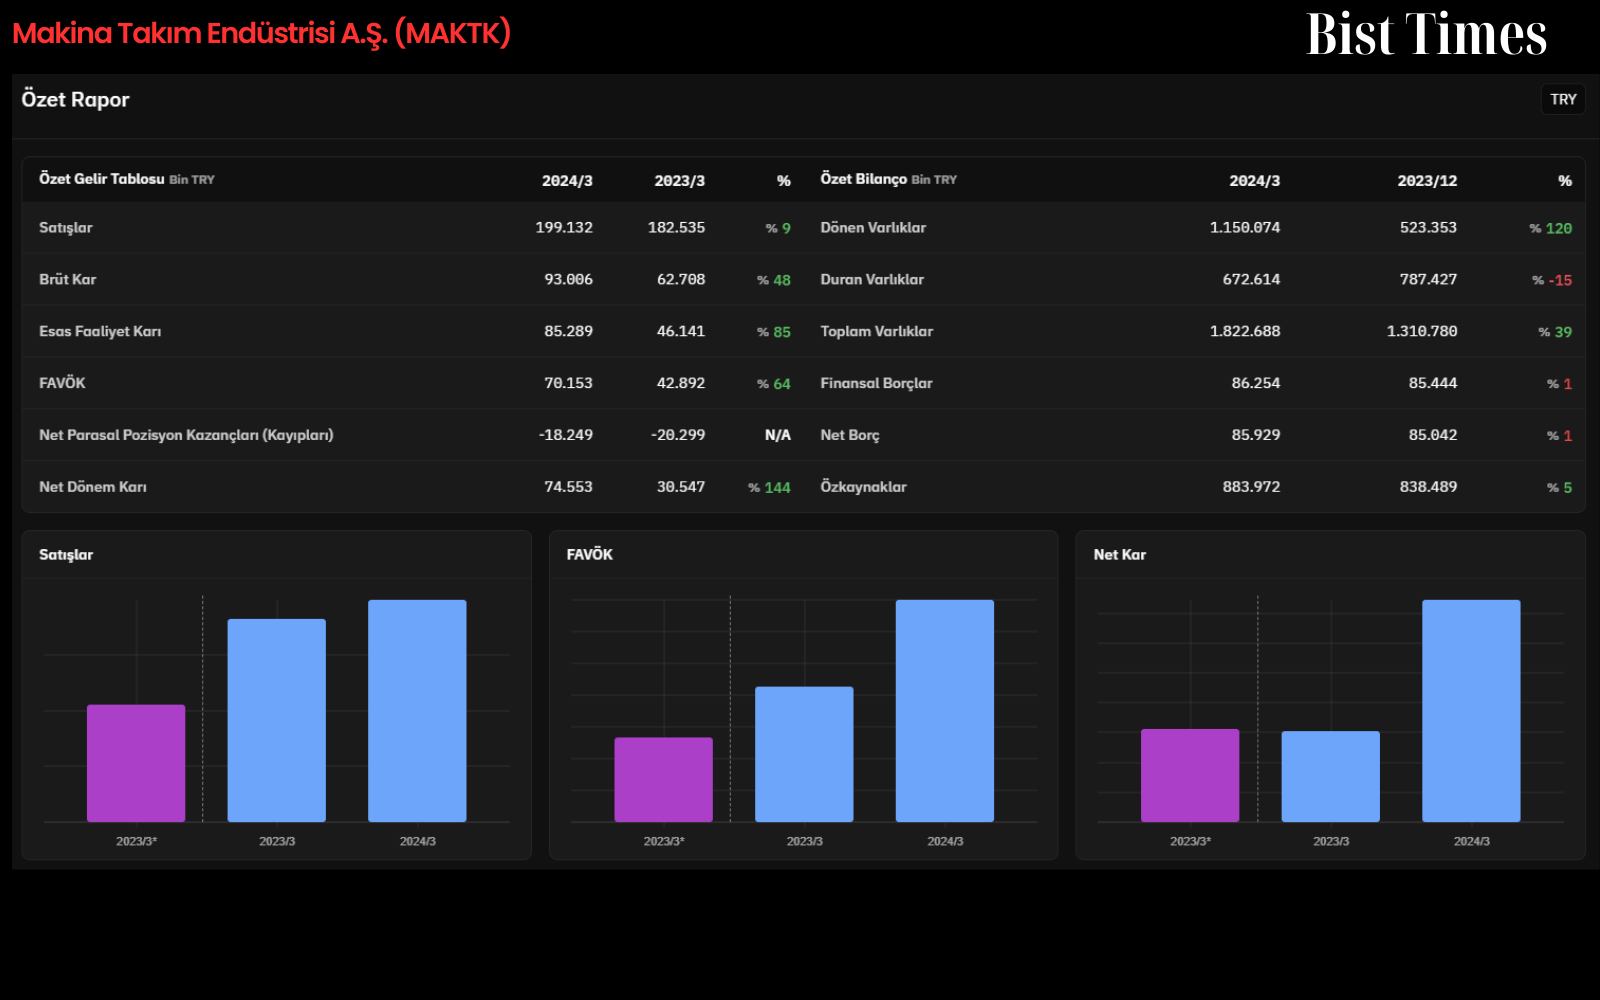The width and height of the screenshot is (1600, 1000).
Task: Click the Satışlar 2024/3 value 199.132
Action: click(x=564, y=228)
